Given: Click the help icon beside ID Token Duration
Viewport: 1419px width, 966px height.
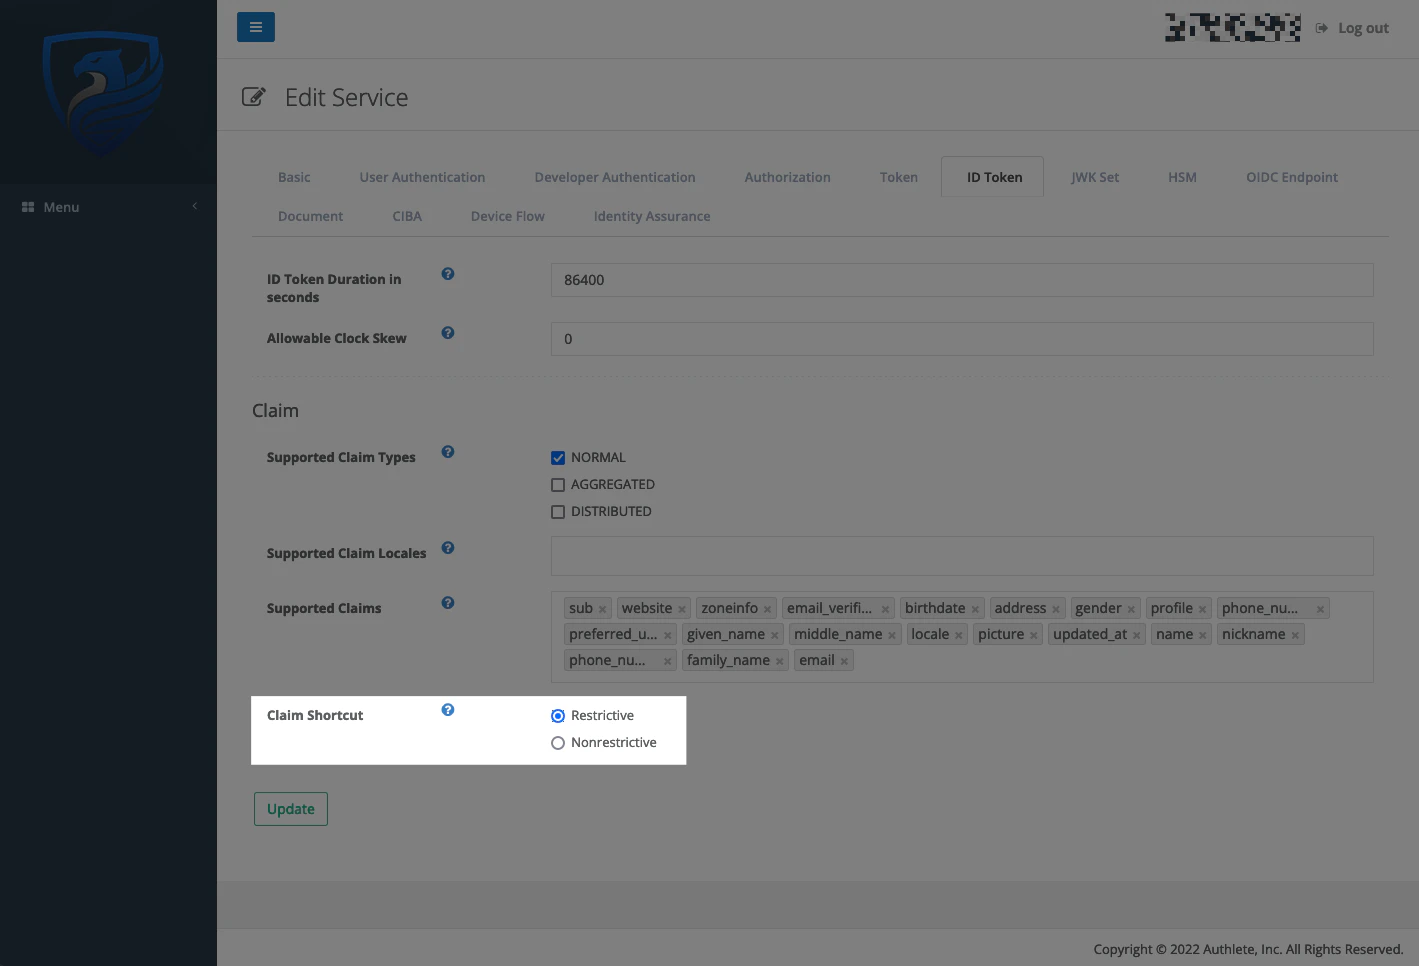Looking at the screenshot, I should click(x=447, y=273).
